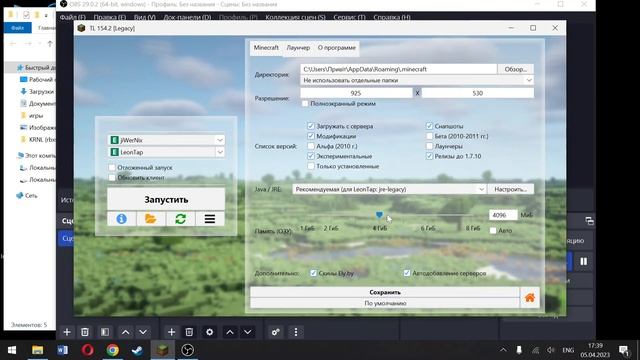Open Word from taskbar
This screenshot has height=360, width=640.
click(62, 350)
